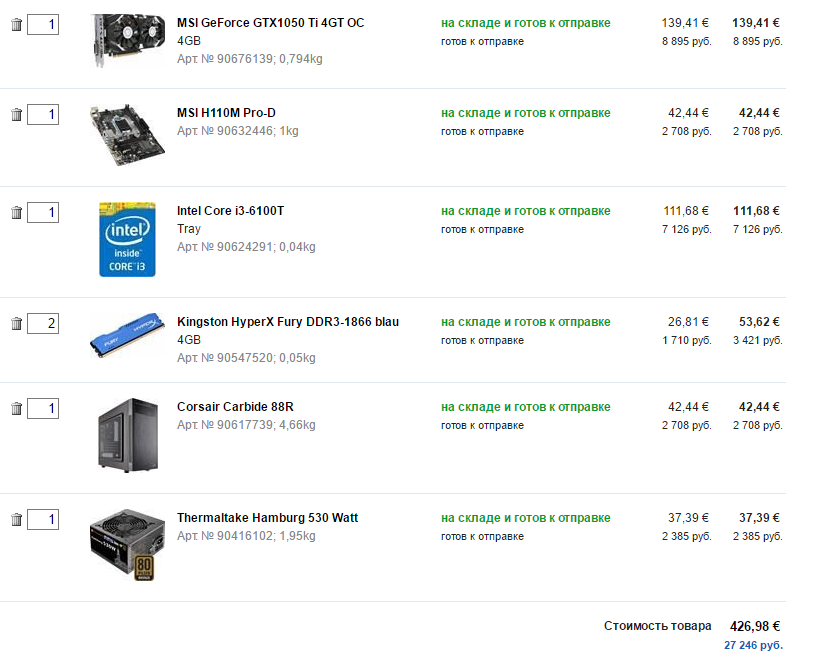Click trash icon for Intel Core i3-6100T
The height and width of the screenshot is (655, 819).
point(17,213)
